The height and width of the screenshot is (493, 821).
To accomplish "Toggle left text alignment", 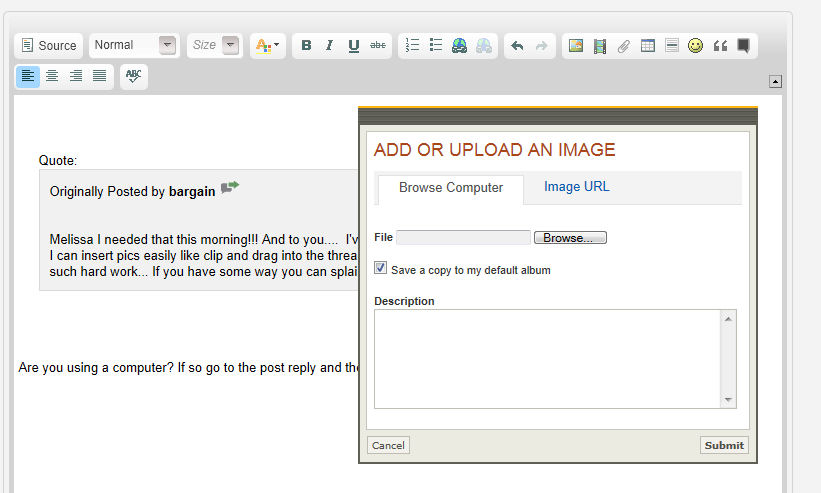I will click(28, 76).
